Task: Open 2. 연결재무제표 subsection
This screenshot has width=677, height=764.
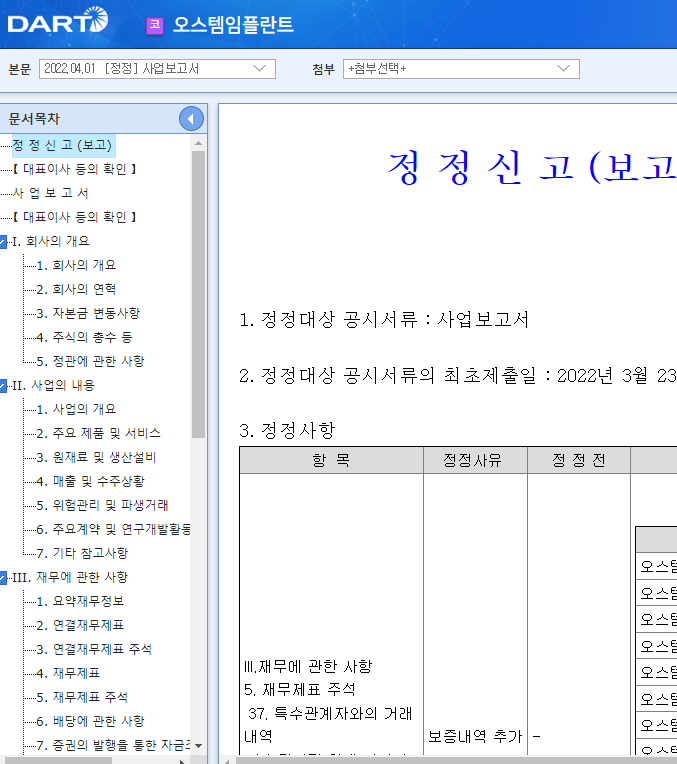Action: coord(80,625)
